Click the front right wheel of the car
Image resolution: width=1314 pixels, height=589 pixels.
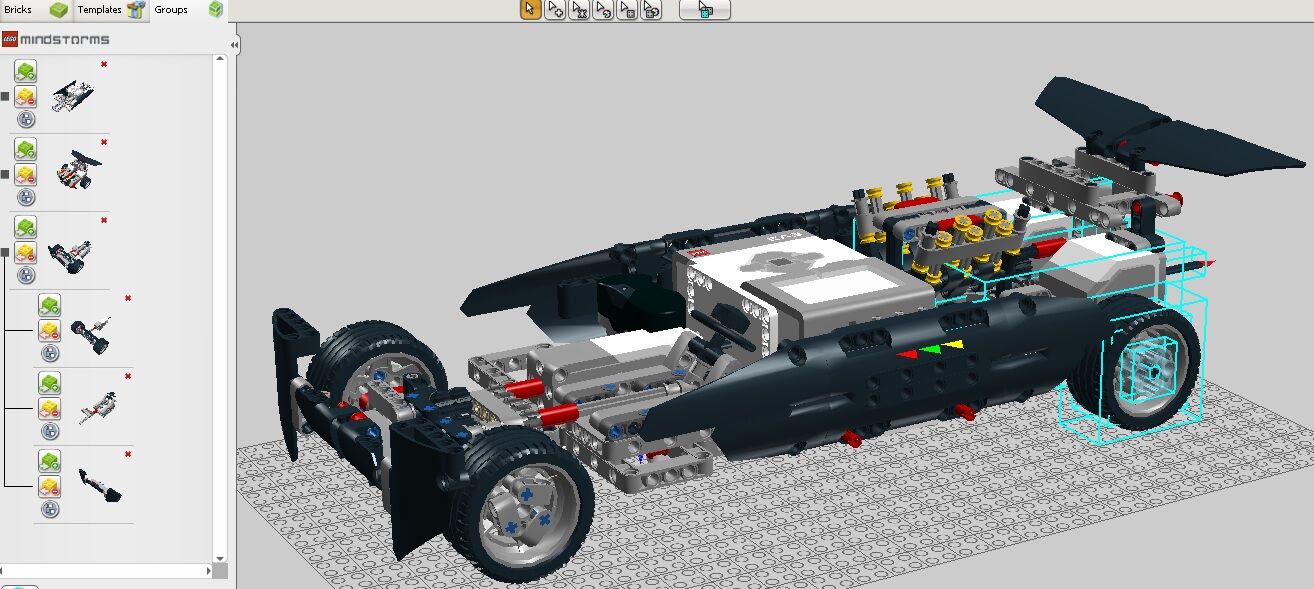click(517, 505)
